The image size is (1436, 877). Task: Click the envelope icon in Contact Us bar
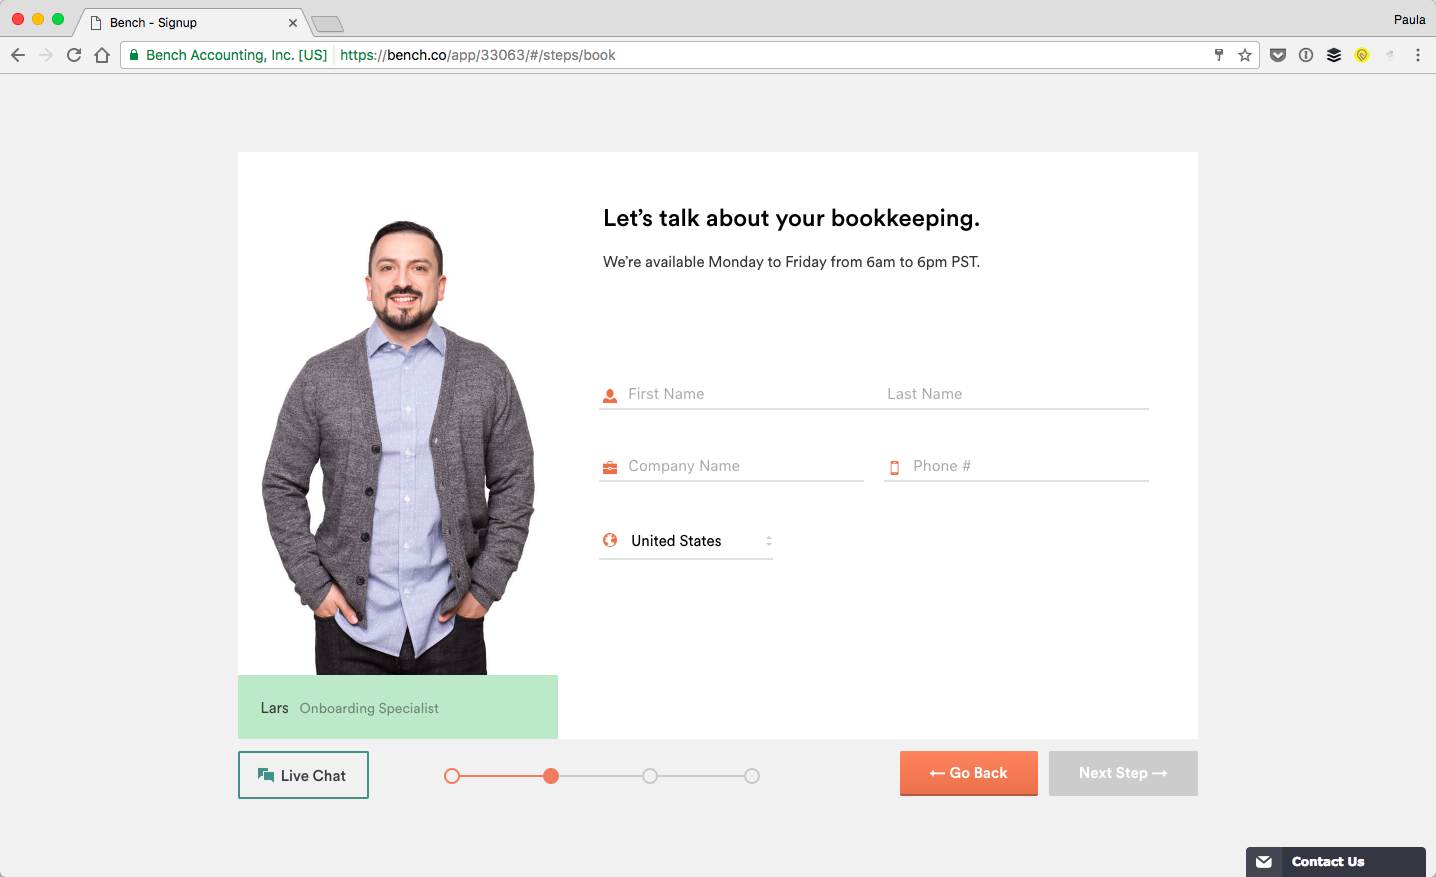click(x=1263, y=861)
